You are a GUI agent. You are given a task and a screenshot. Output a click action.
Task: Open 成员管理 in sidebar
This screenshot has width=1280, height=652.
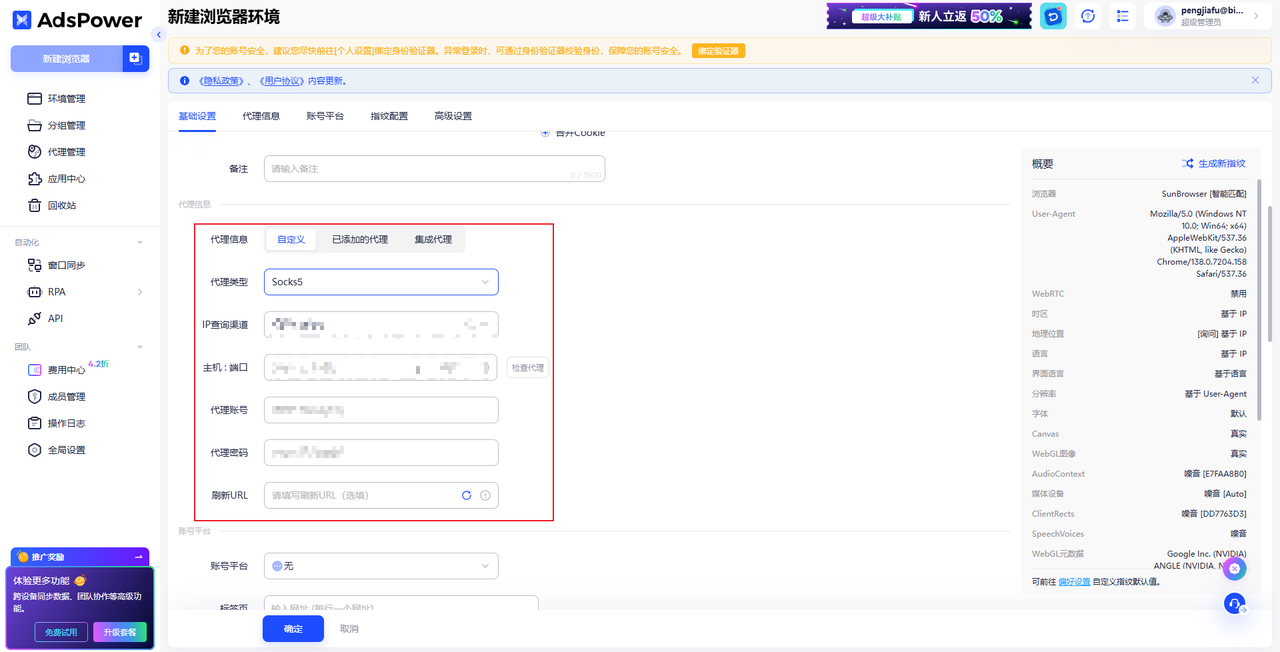click(x=66, y=397)
